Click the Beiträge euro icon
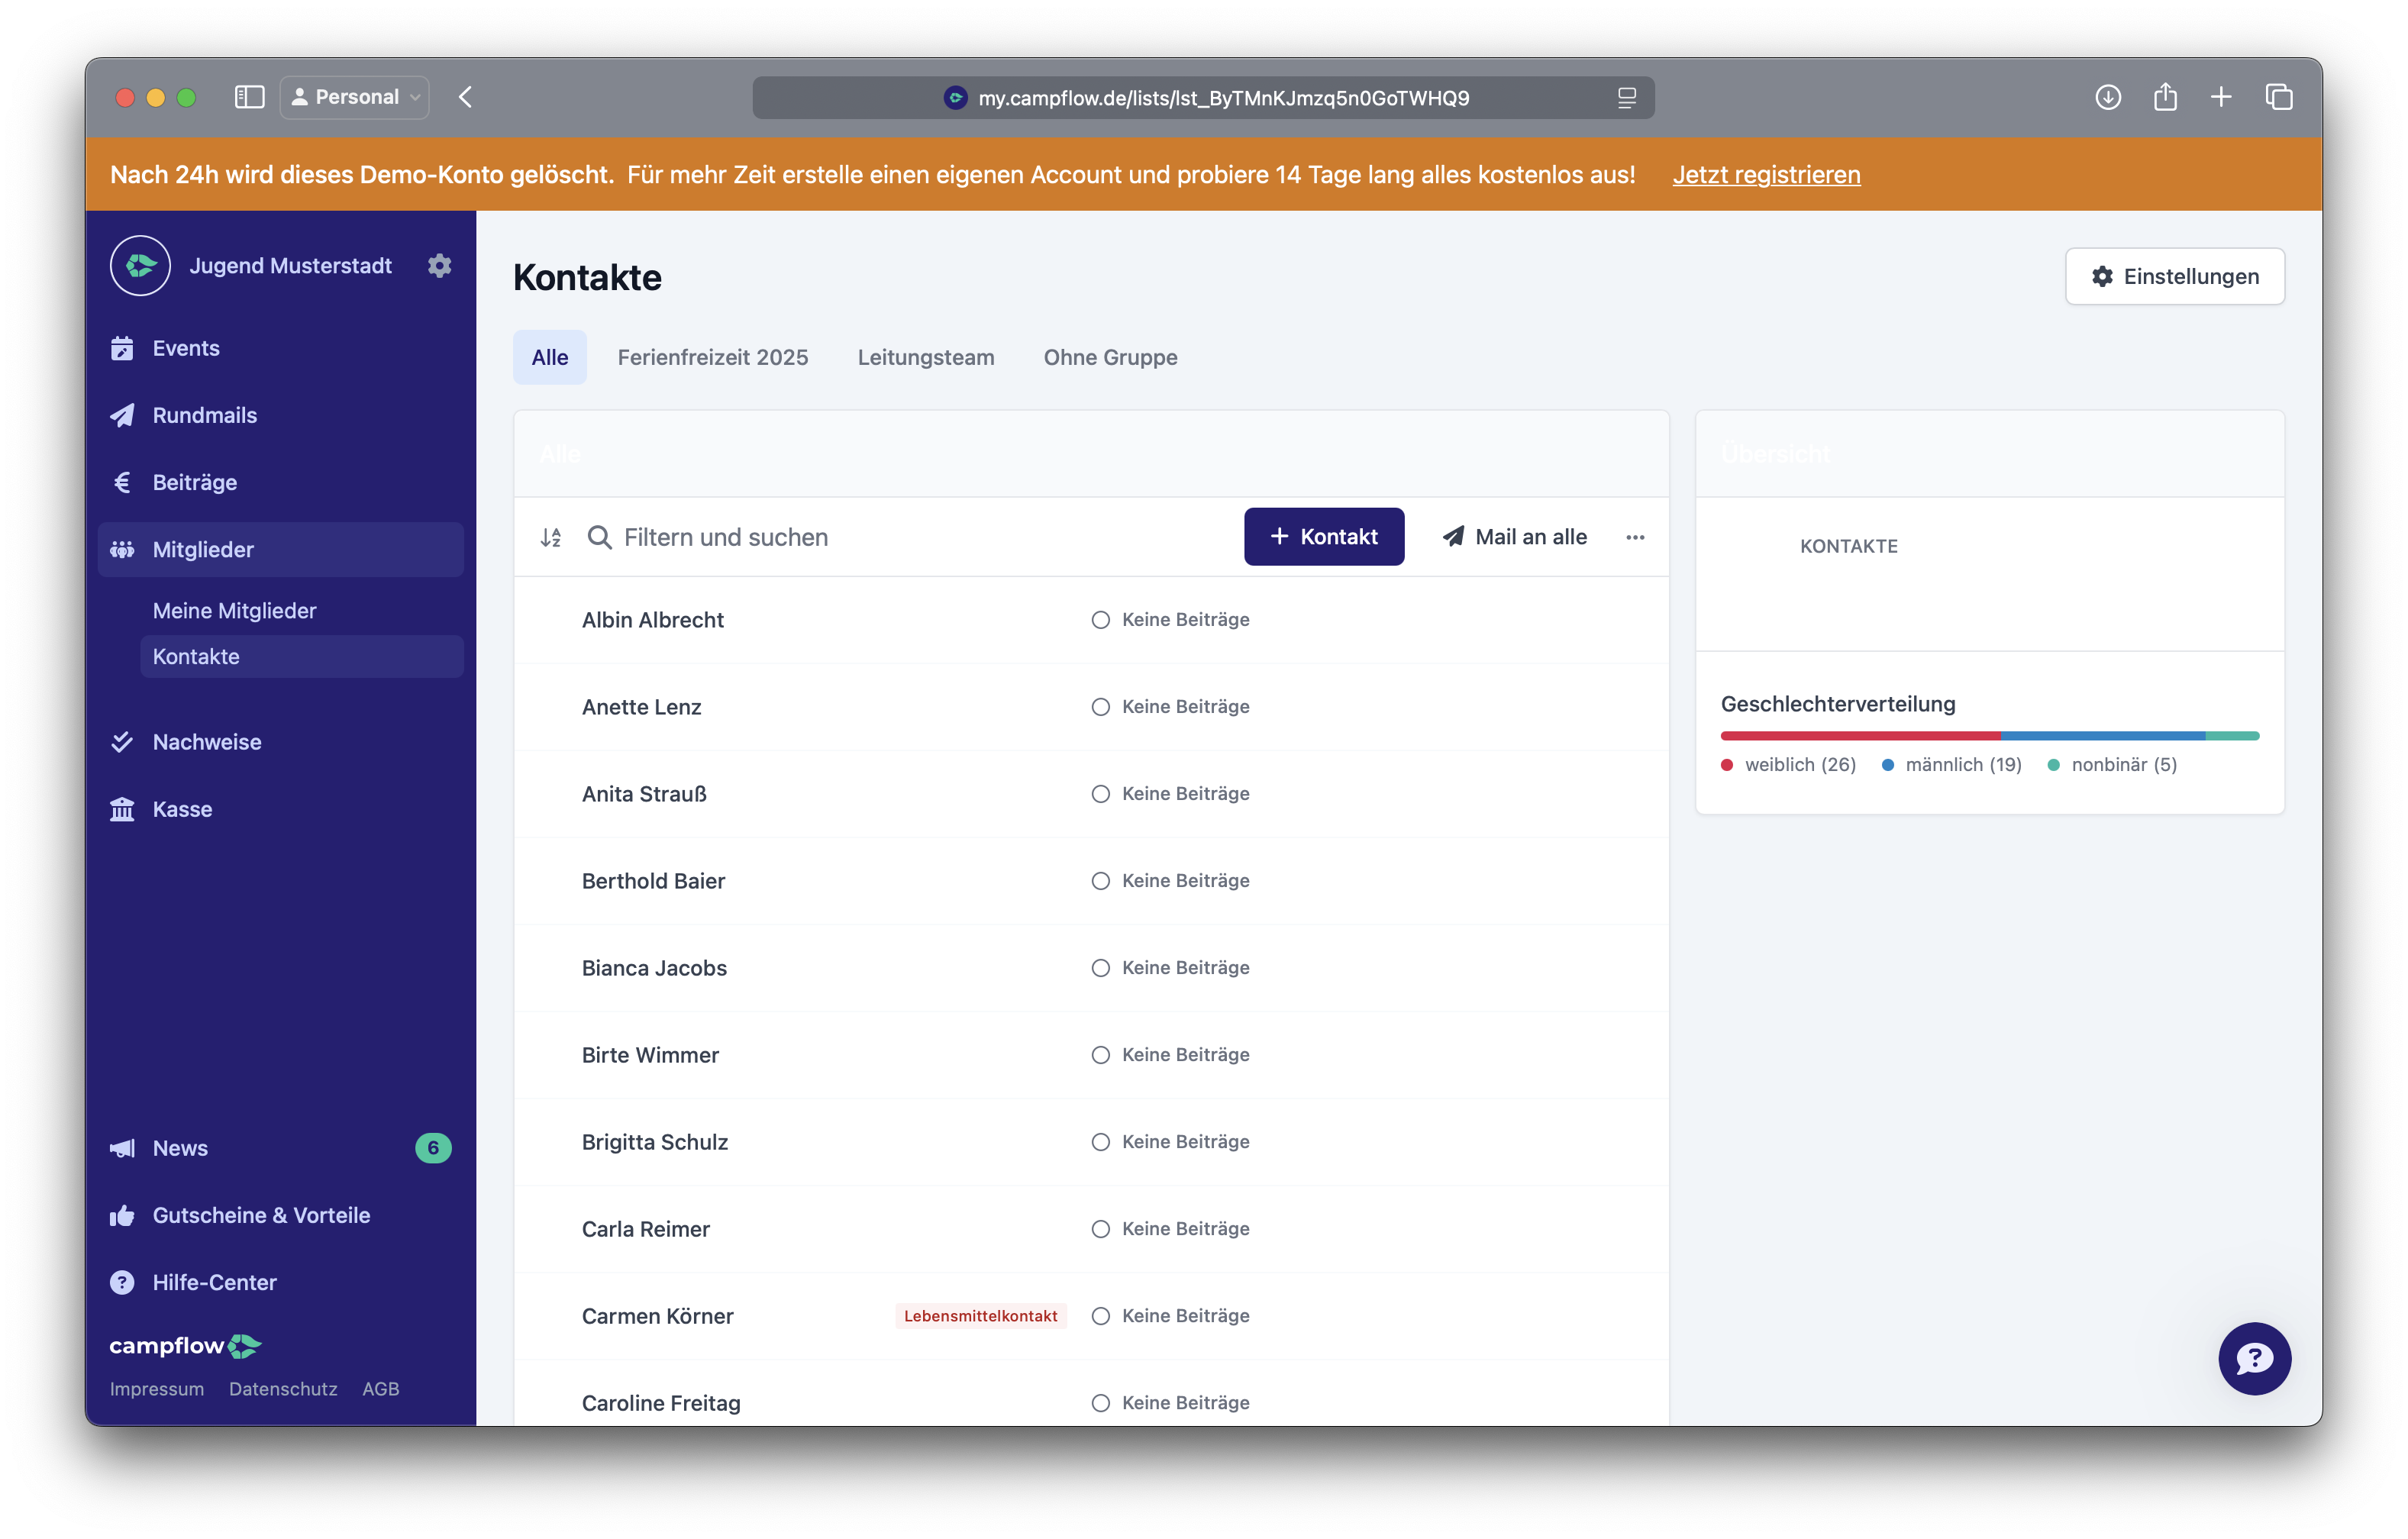The image size is (2408, 1539). [122, 482]
